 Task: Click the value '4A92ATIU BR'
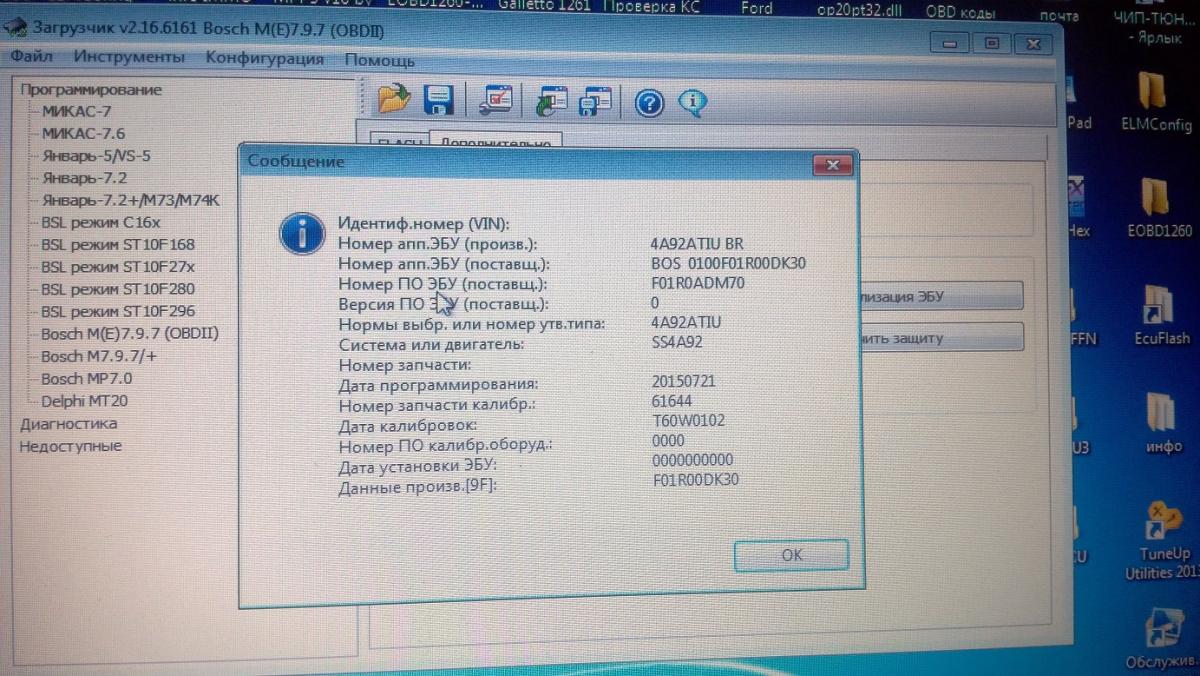pyautogui.click(x=696, y=244)
